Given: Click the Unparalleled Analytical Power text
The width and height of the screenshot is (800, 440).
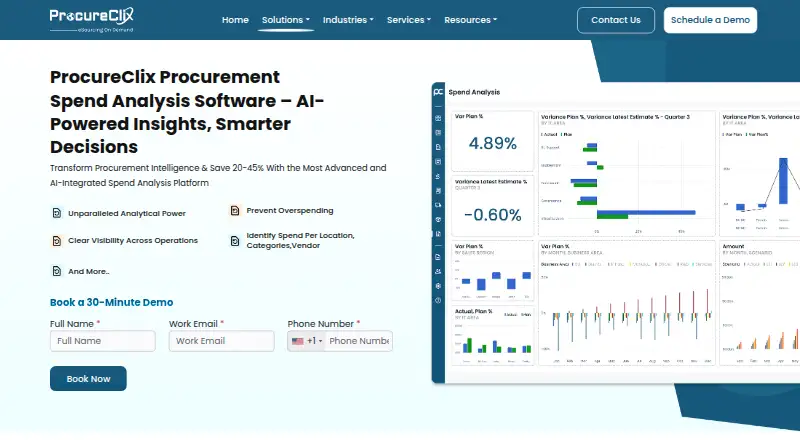Looking at the screenshot, I should pyautogui.click(x=127, y=213).
